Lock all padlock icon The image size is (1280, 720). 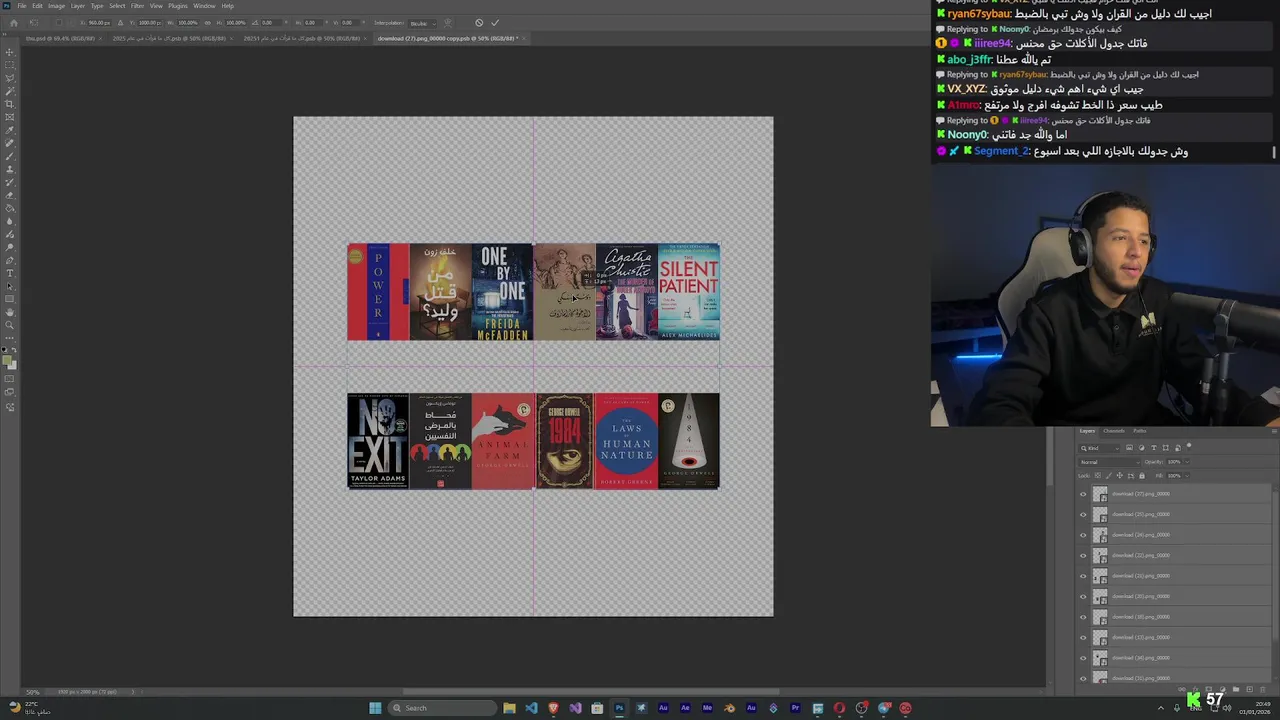[1142, 475]
